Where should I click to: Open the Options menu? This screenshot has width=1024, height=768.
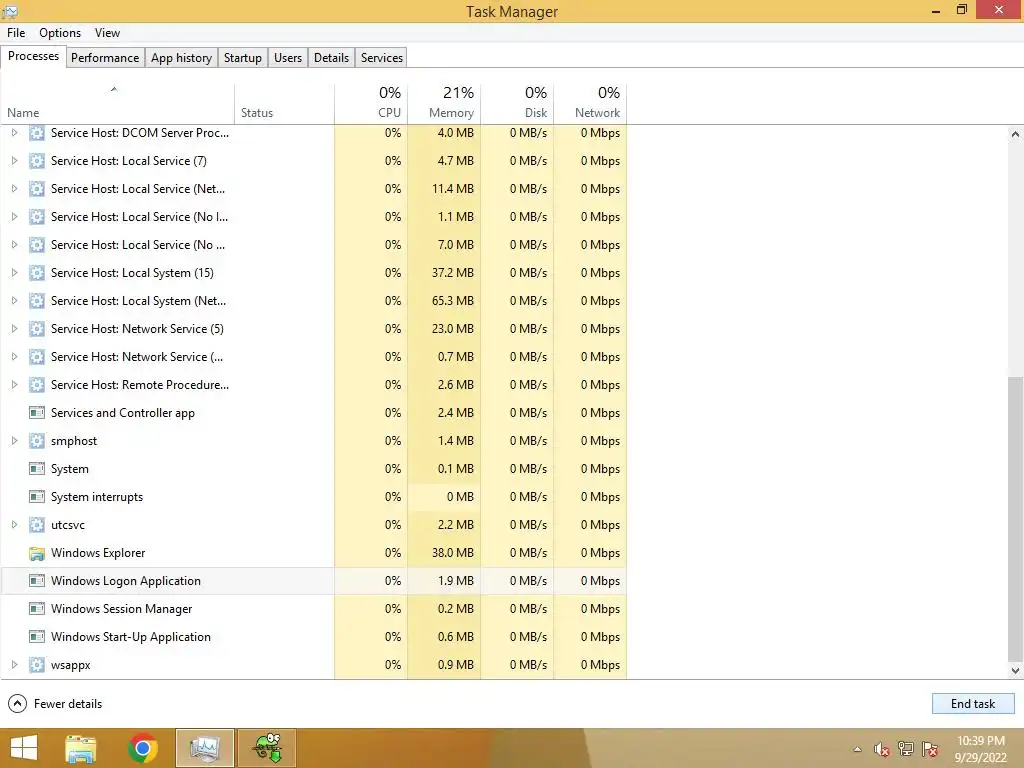click(60, 33)
